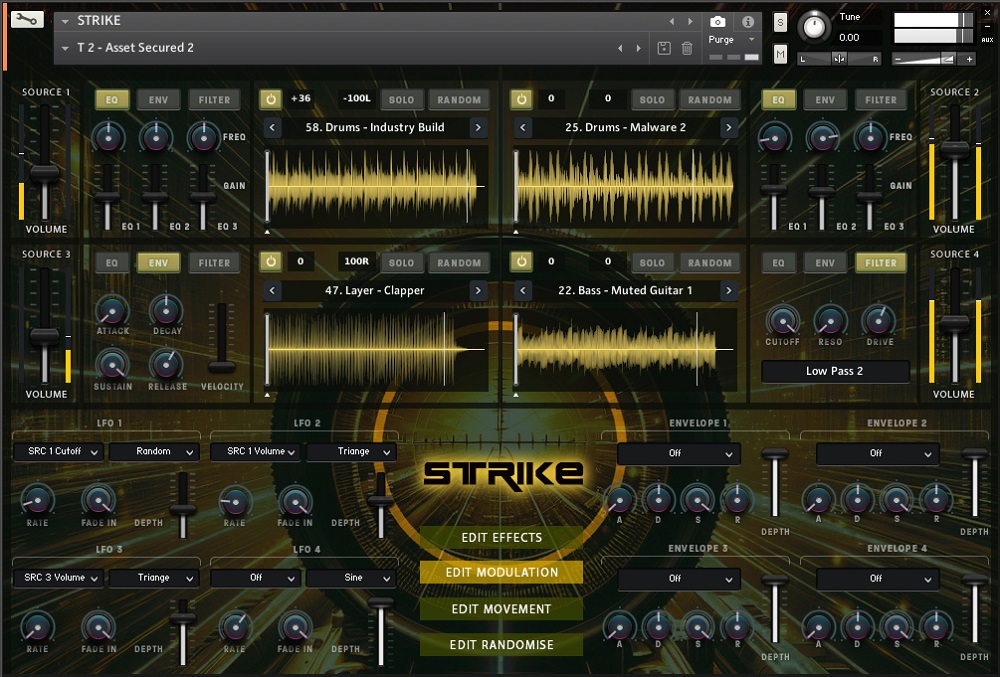The image size is (1000, 677).
Task: Switch Source 3 to the FILTER tab
Action: (x=214, y=263)
